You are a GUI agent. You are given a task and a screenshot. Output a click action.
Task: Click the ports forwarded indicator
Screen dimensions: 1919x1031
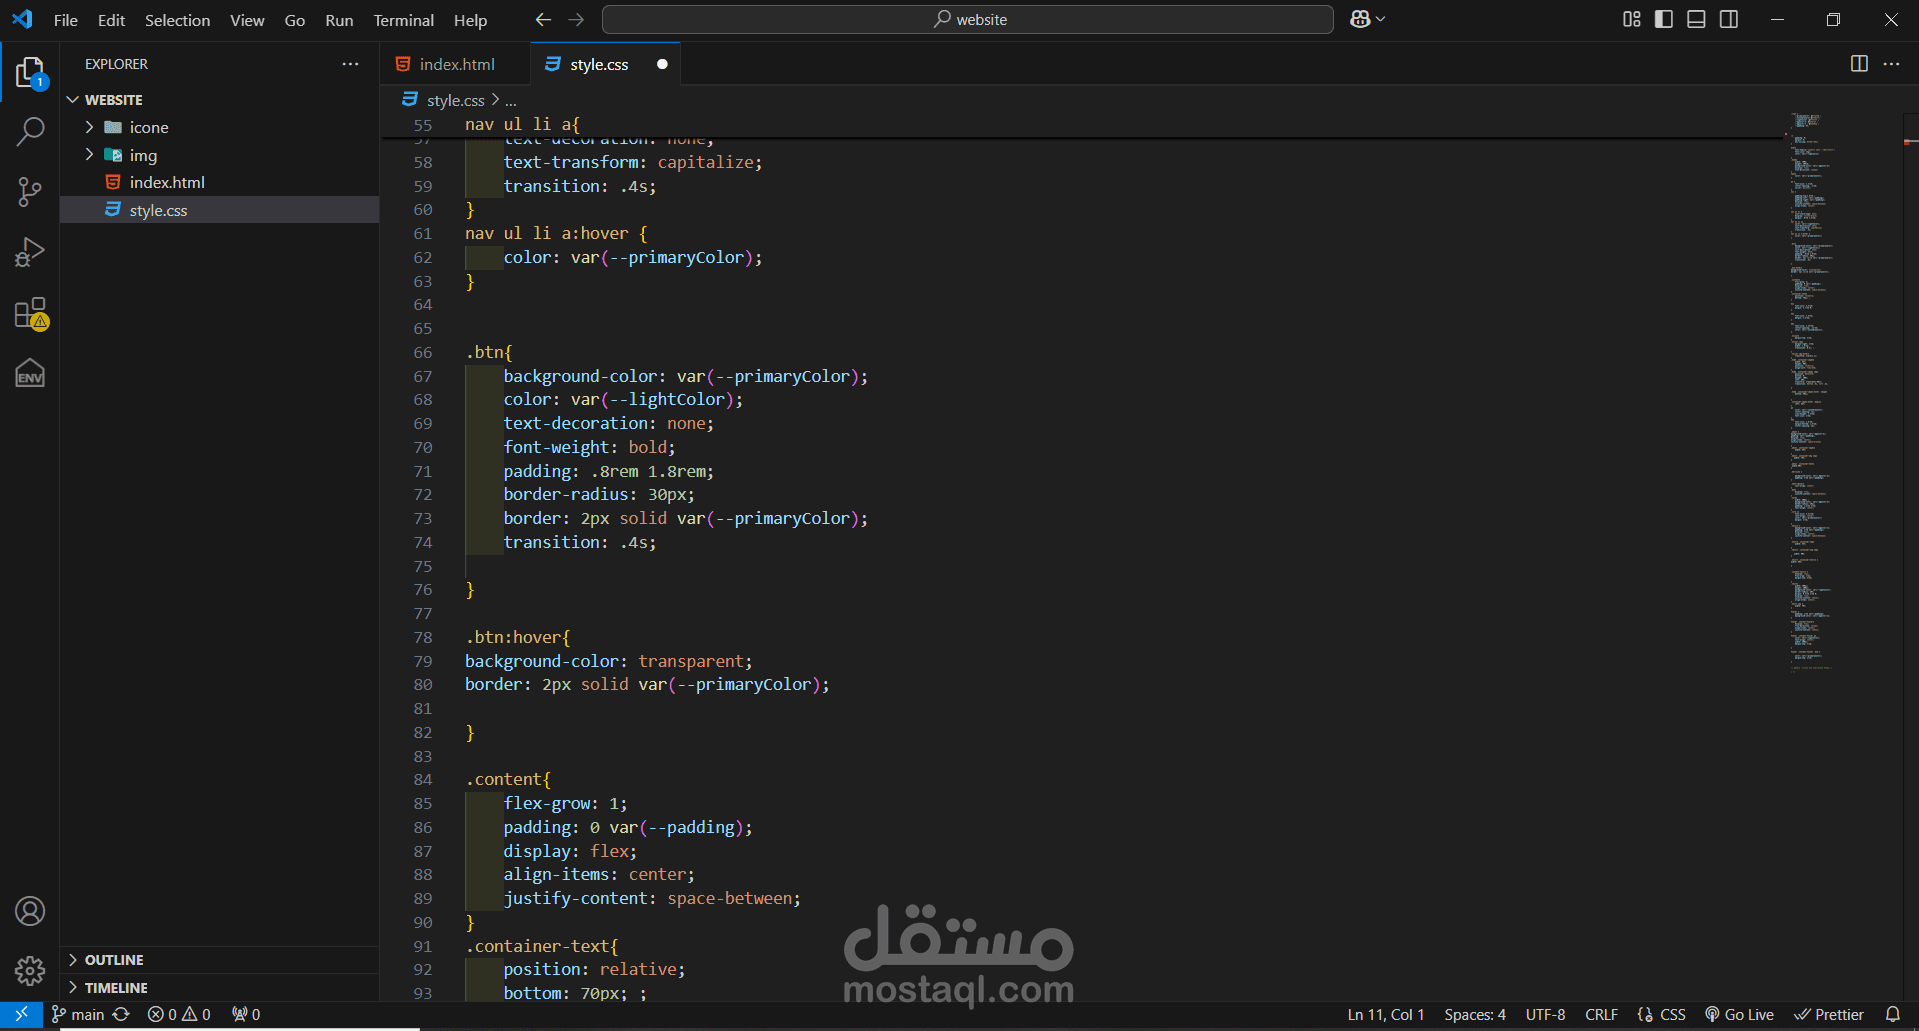coord(246,1014)
